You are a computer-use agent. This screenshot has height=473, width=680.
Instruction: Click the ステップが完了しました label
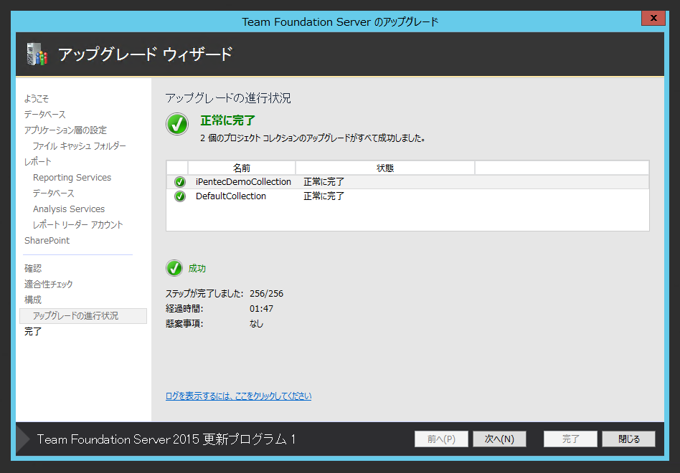tap(204, 294)
